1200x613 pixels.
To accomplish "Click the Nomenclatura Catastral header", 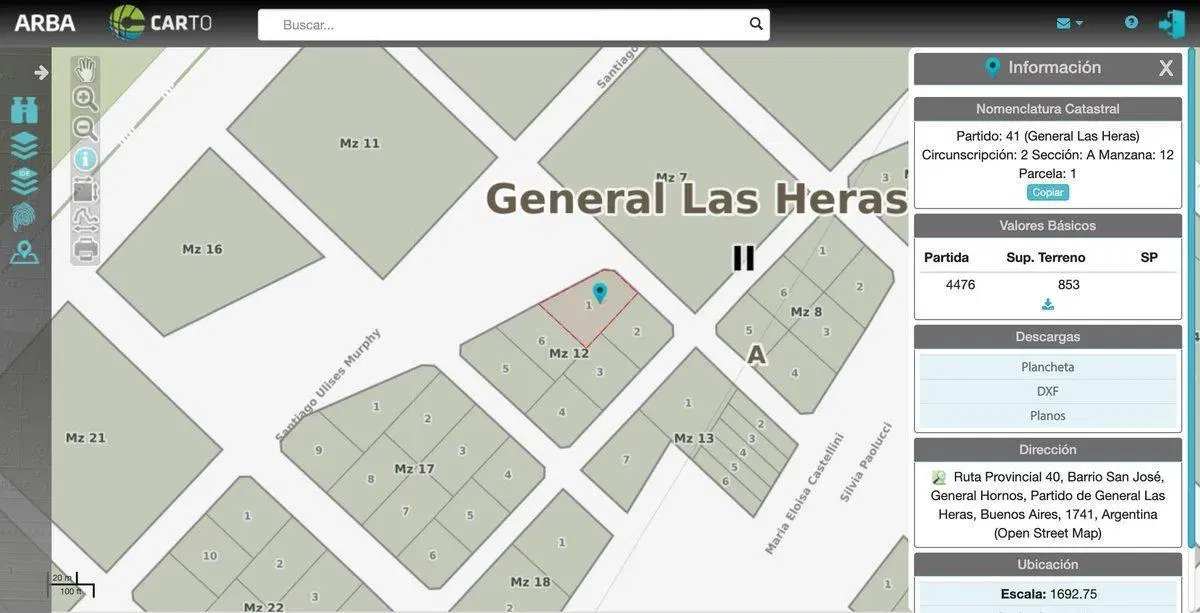I will tap(1048, 108).
